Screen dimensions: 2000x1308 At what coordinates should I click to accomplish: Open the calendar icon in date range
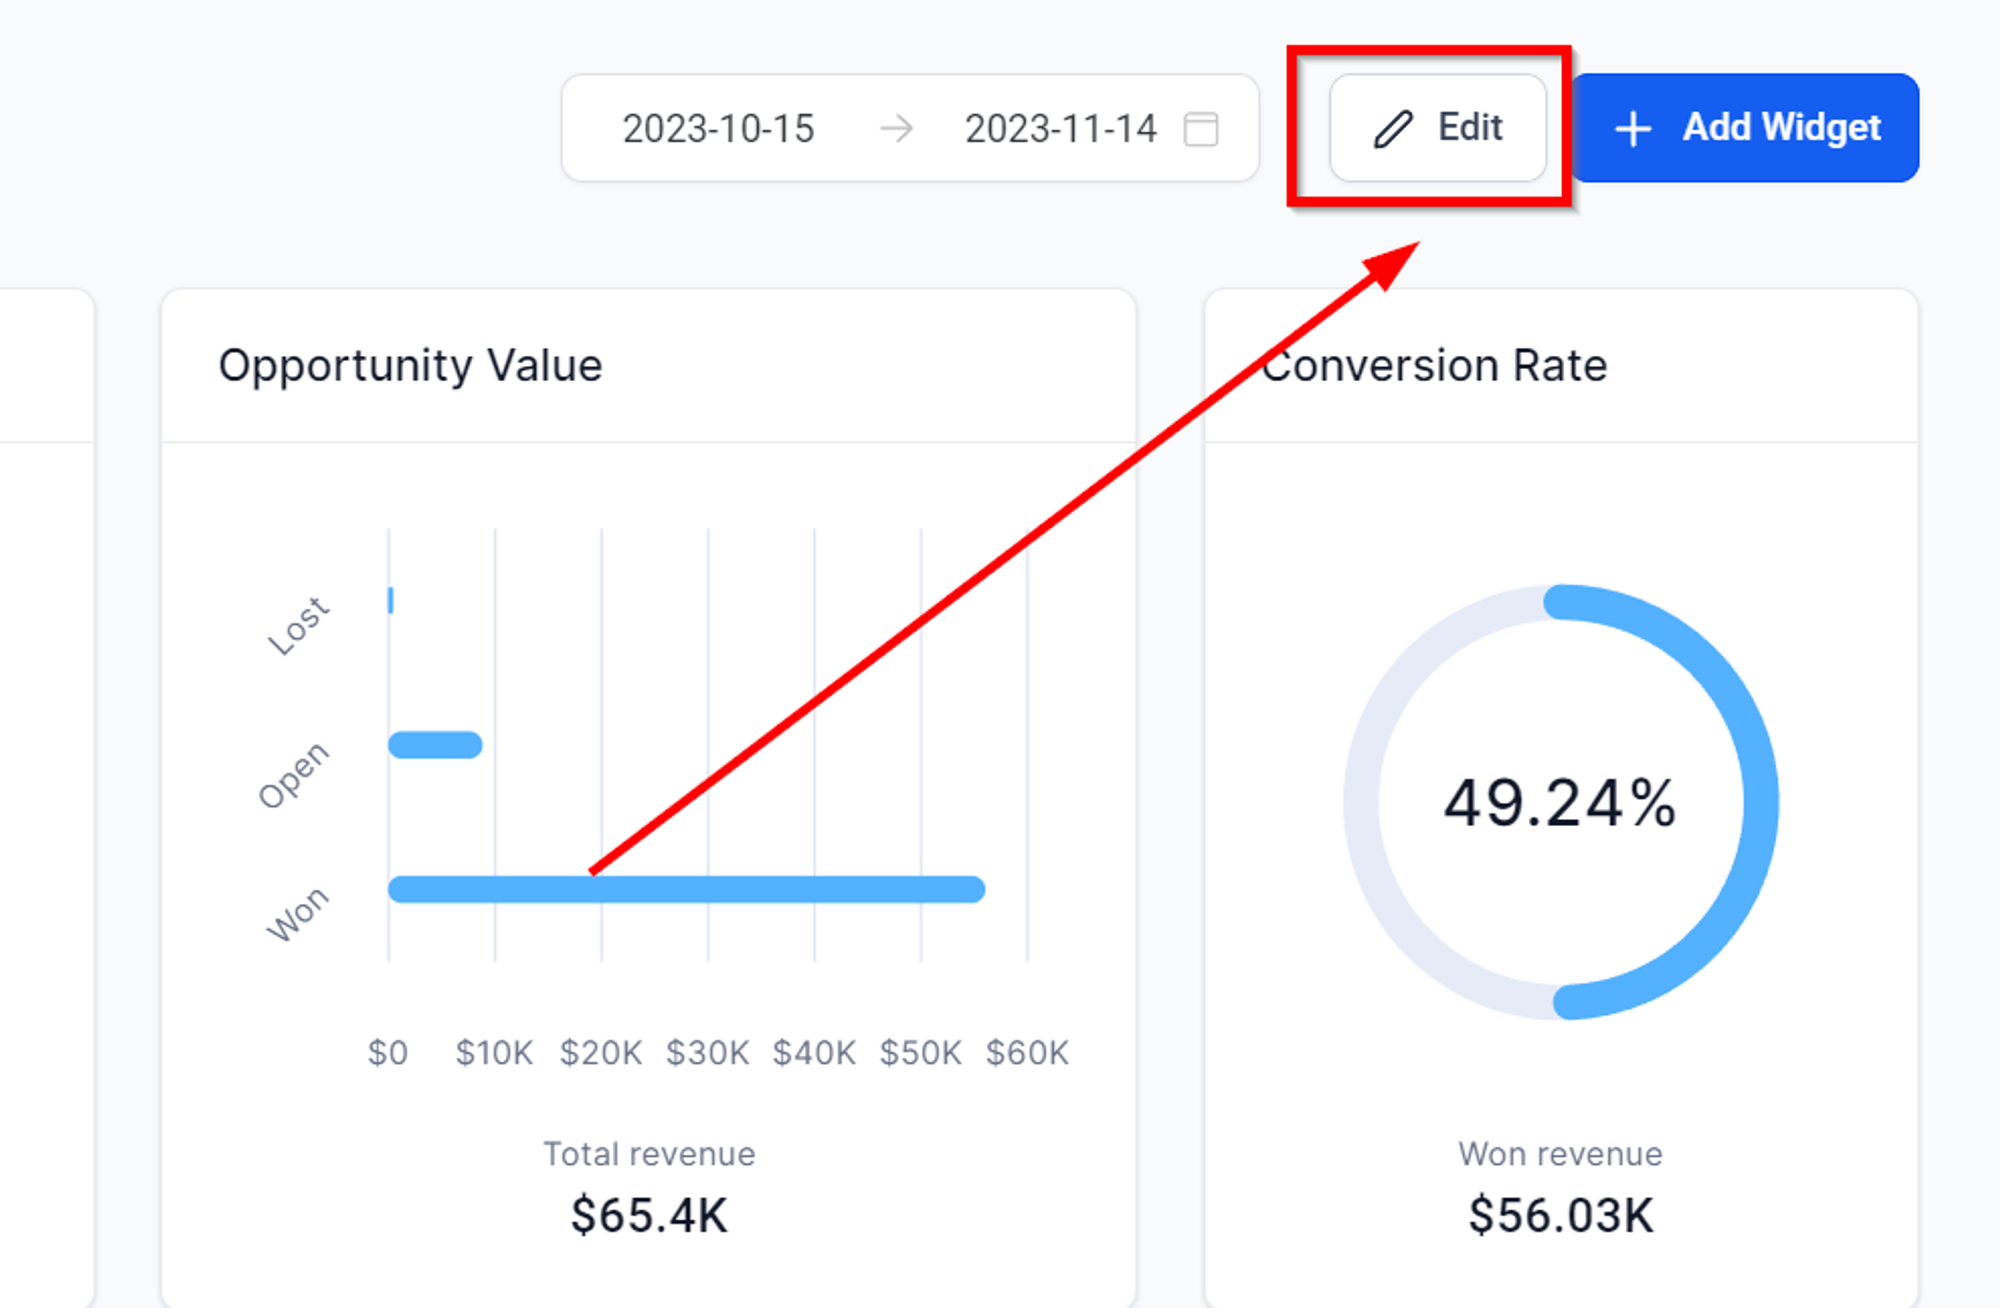[x=1201, y=129]
